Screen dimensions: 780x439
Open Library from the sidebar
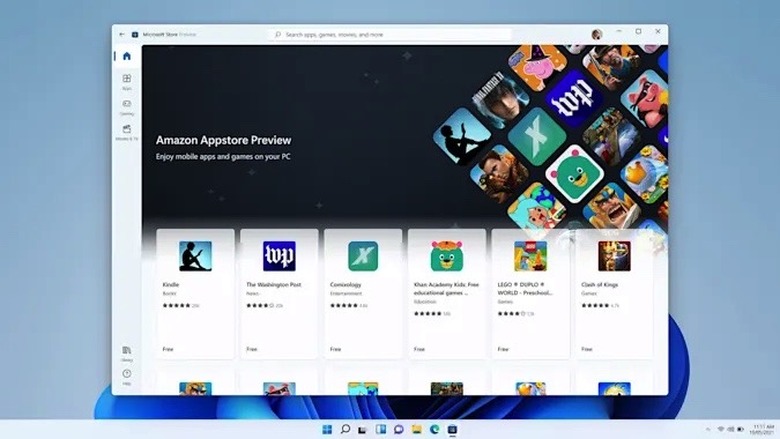[x=127, y=353]
